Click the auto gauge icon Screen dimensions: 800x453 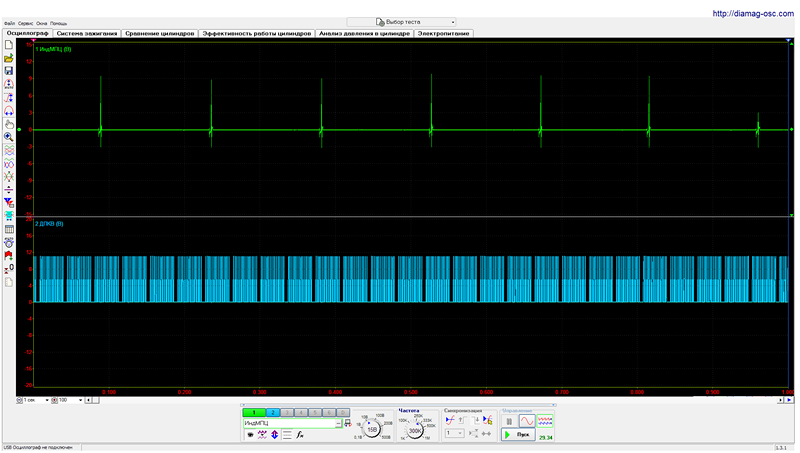[x=9, y=242]
